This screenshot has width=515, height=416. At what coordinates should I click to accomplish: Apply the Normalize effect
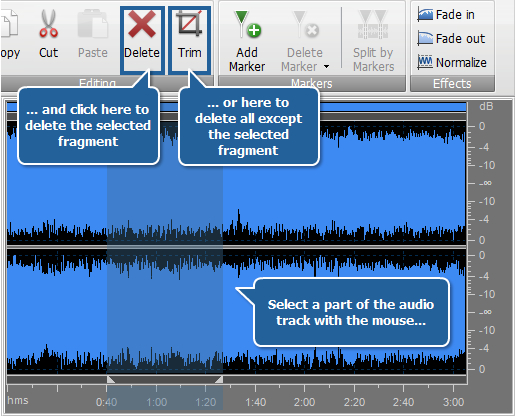pos(452,62)
